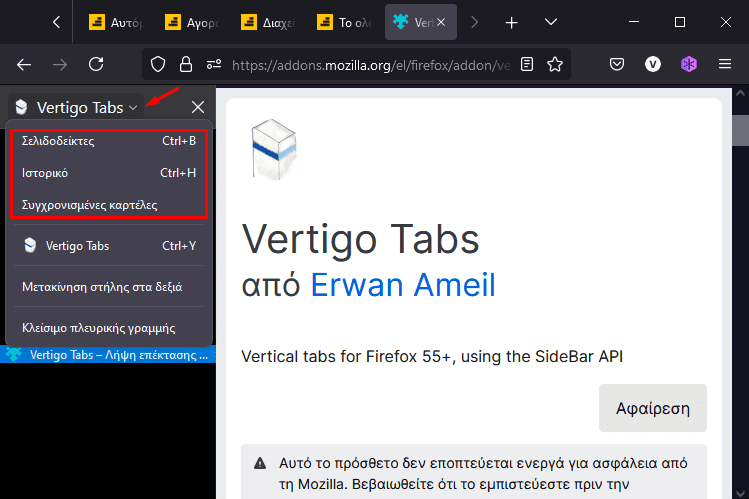Close the sidebar with X button

(198, 107)
